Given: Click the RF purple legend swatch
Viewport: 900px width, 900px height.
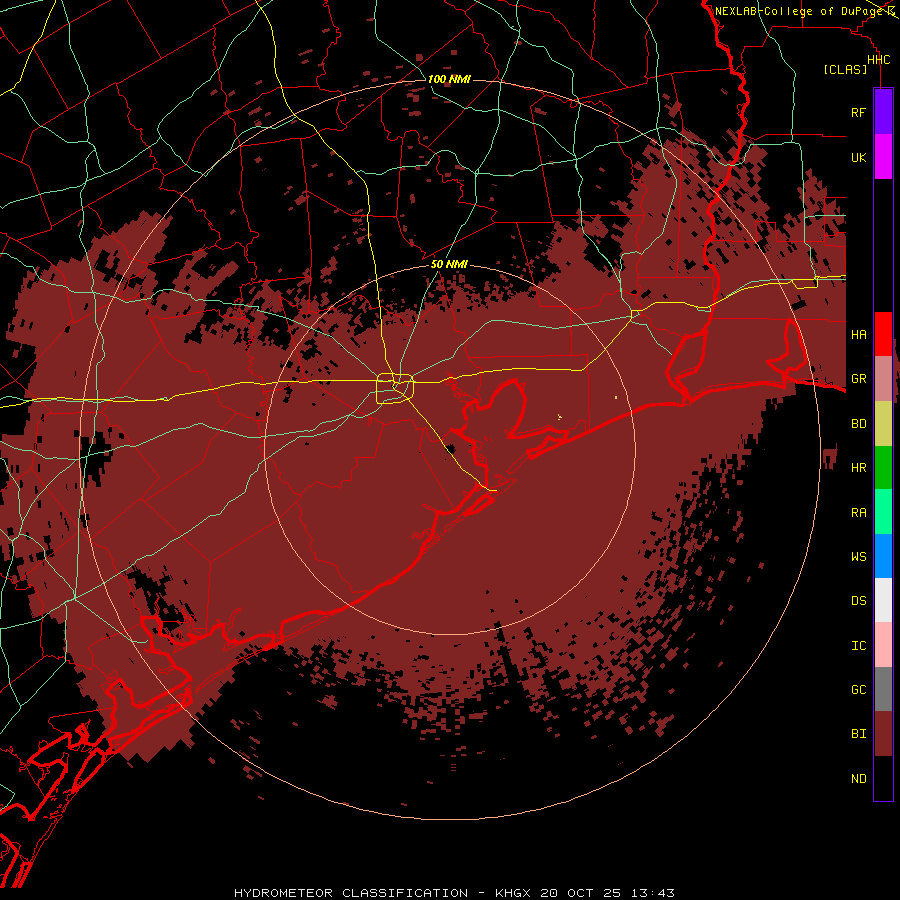Looking at the screenshot, I should tap(883, 112).
